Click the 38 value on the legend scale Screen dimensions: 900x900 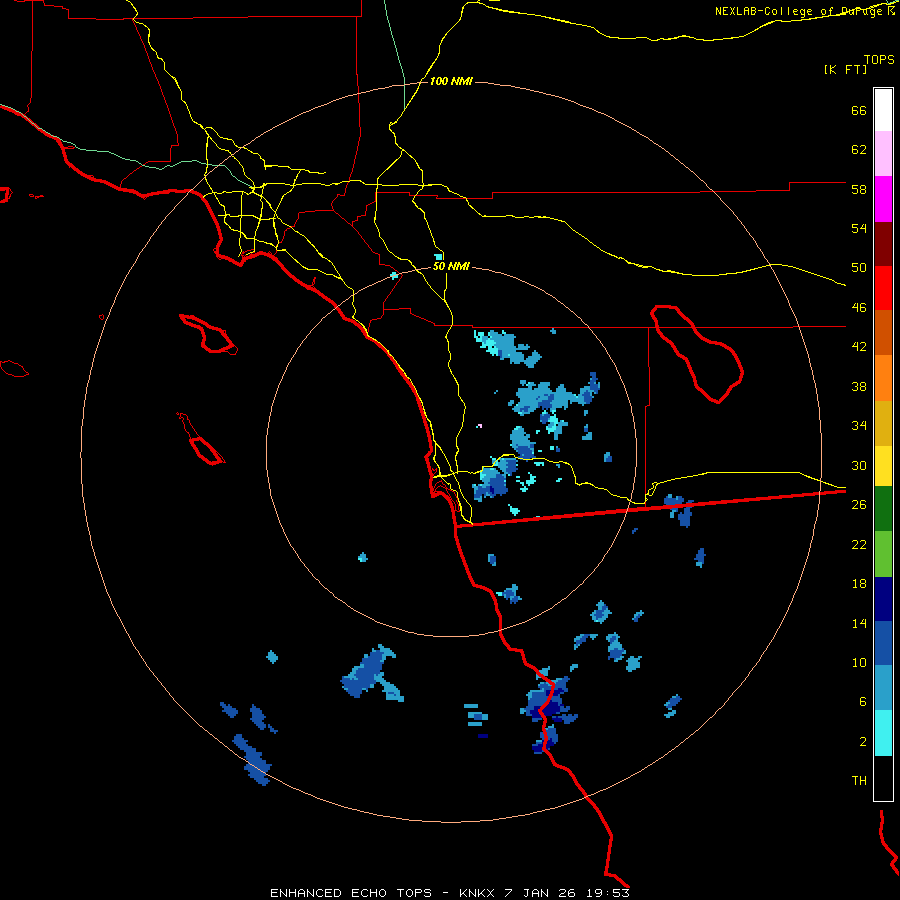tap(859, 386)
